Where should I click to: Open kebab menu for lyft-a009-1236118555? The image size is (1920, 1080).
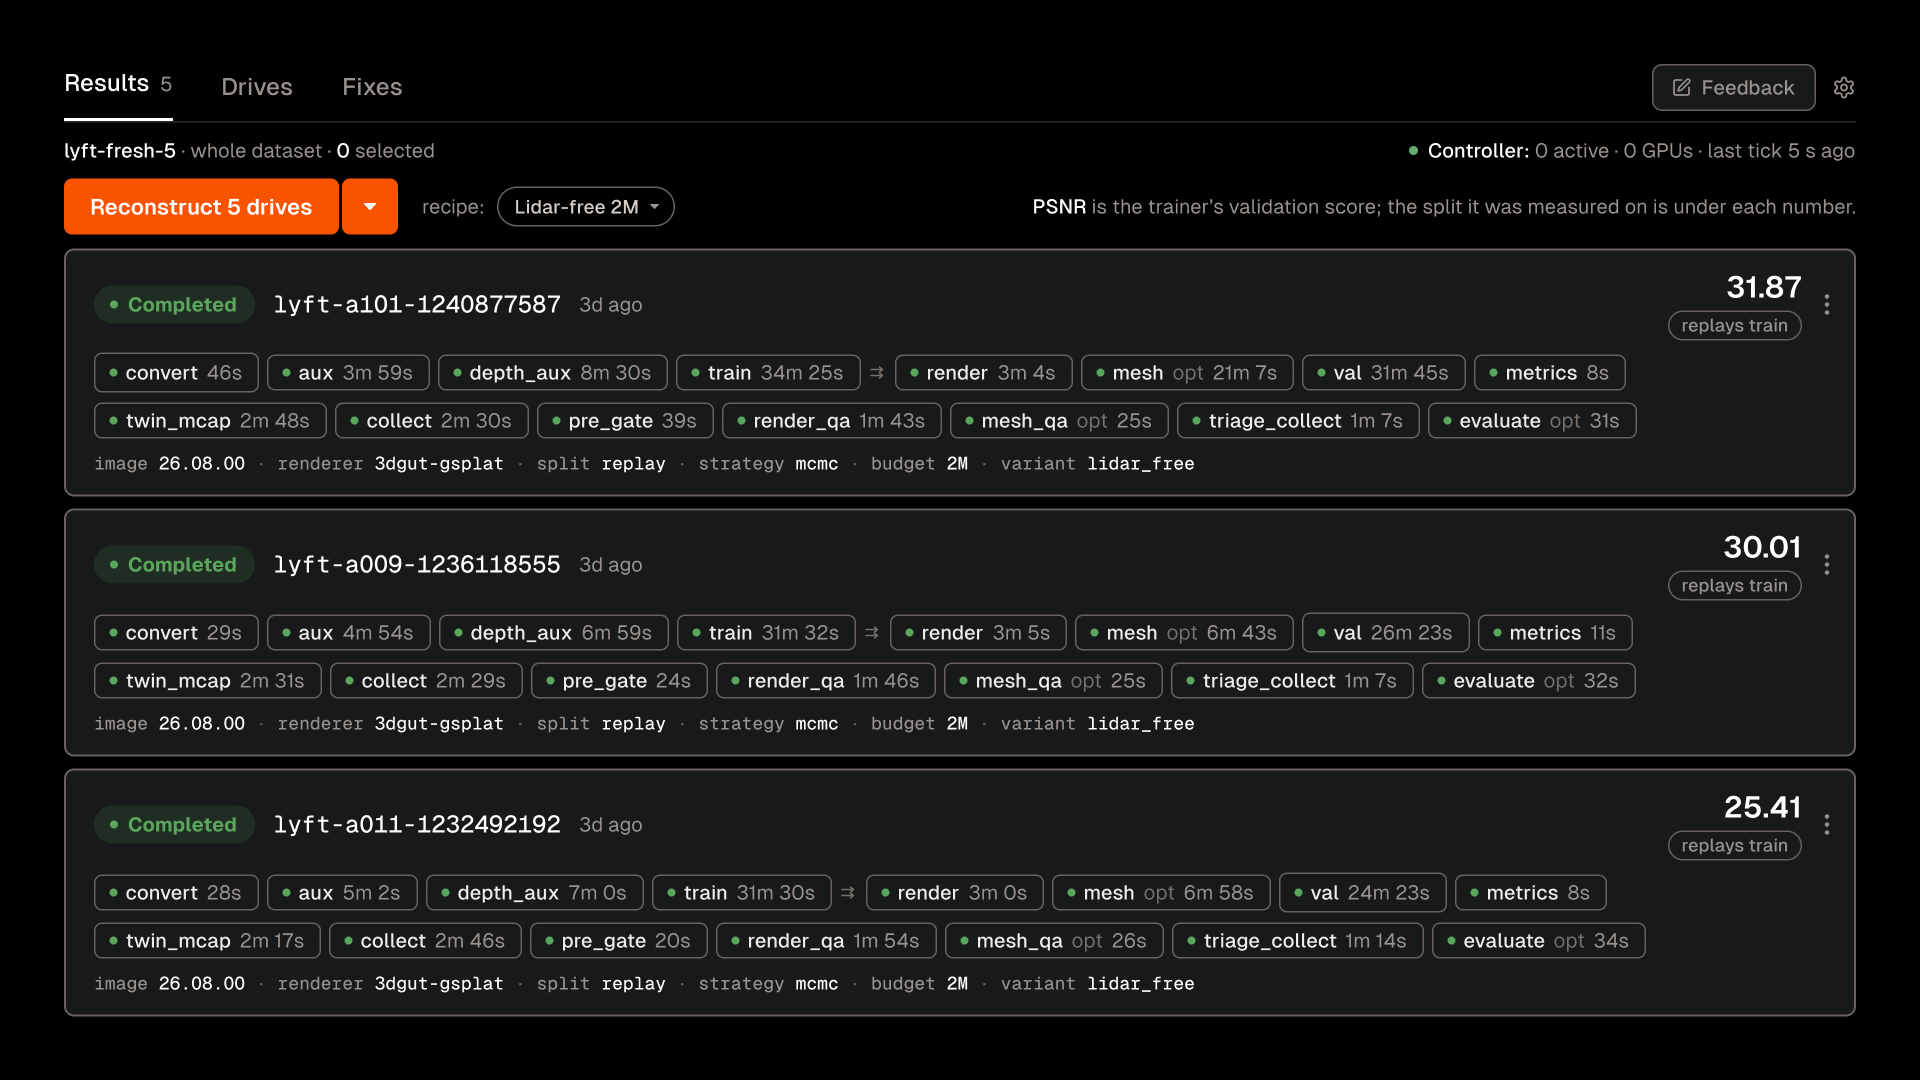pyautogui.click(x=1827, y=565)
